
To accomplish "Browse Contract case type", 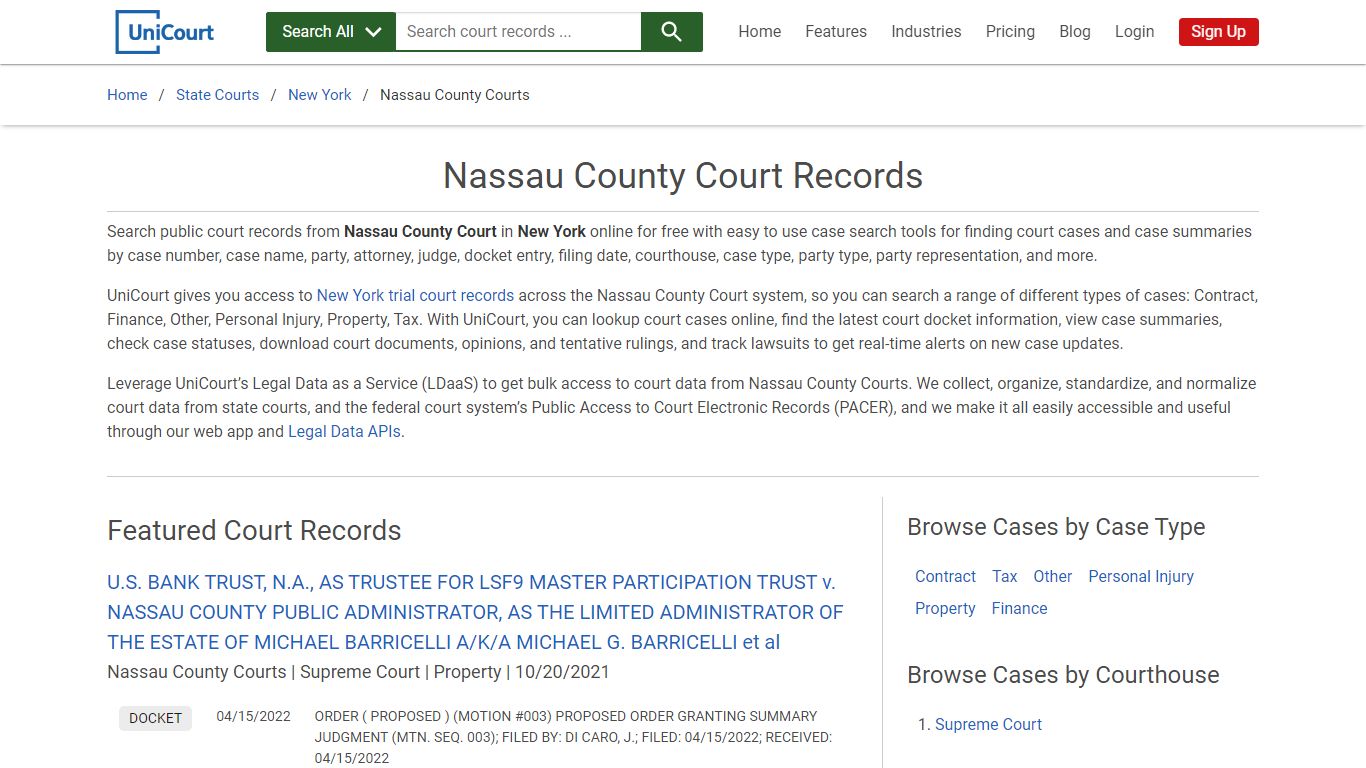I will (945, 577).
